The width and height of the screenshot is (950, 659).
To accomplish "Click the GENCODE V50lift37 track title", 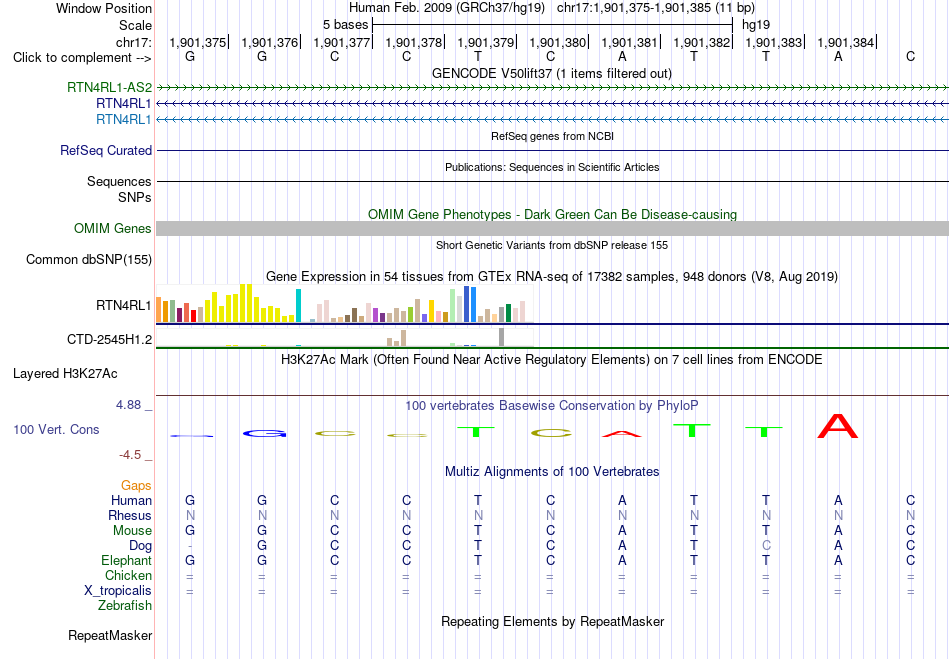I will 552,73.
